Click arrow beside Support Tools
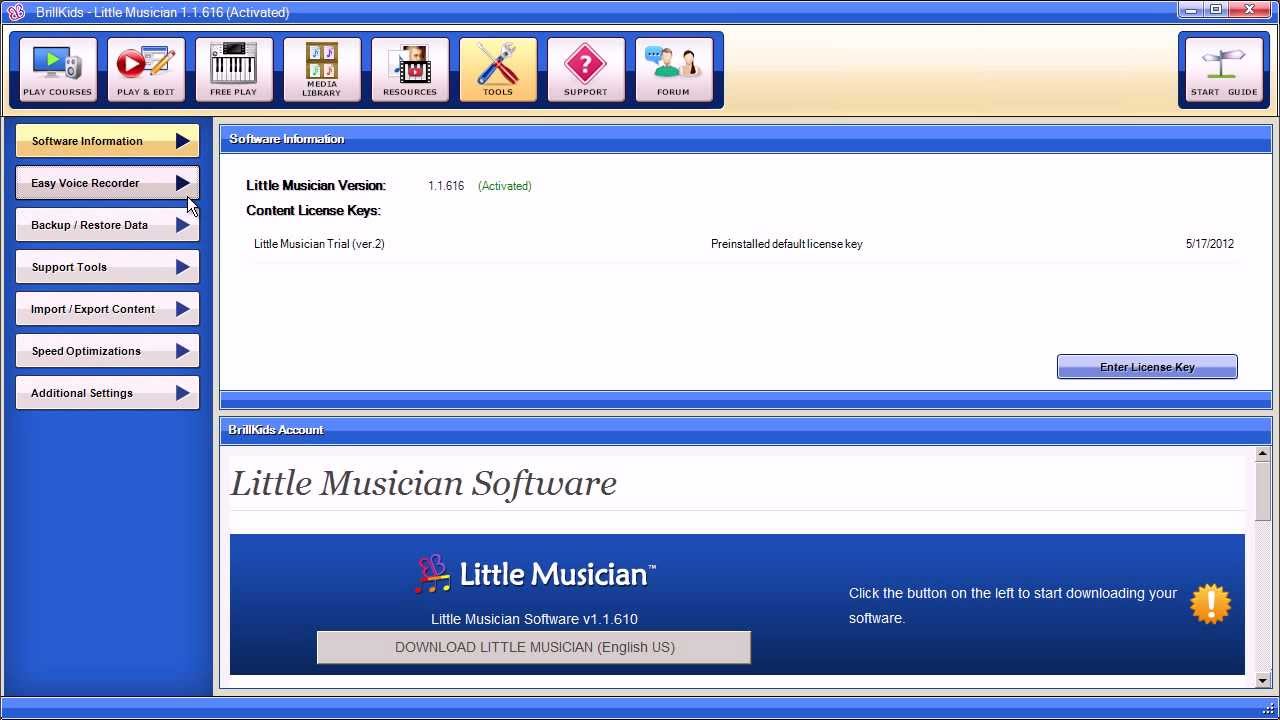Viewport: 1280px width, 720px height. [x=183, y=267]
